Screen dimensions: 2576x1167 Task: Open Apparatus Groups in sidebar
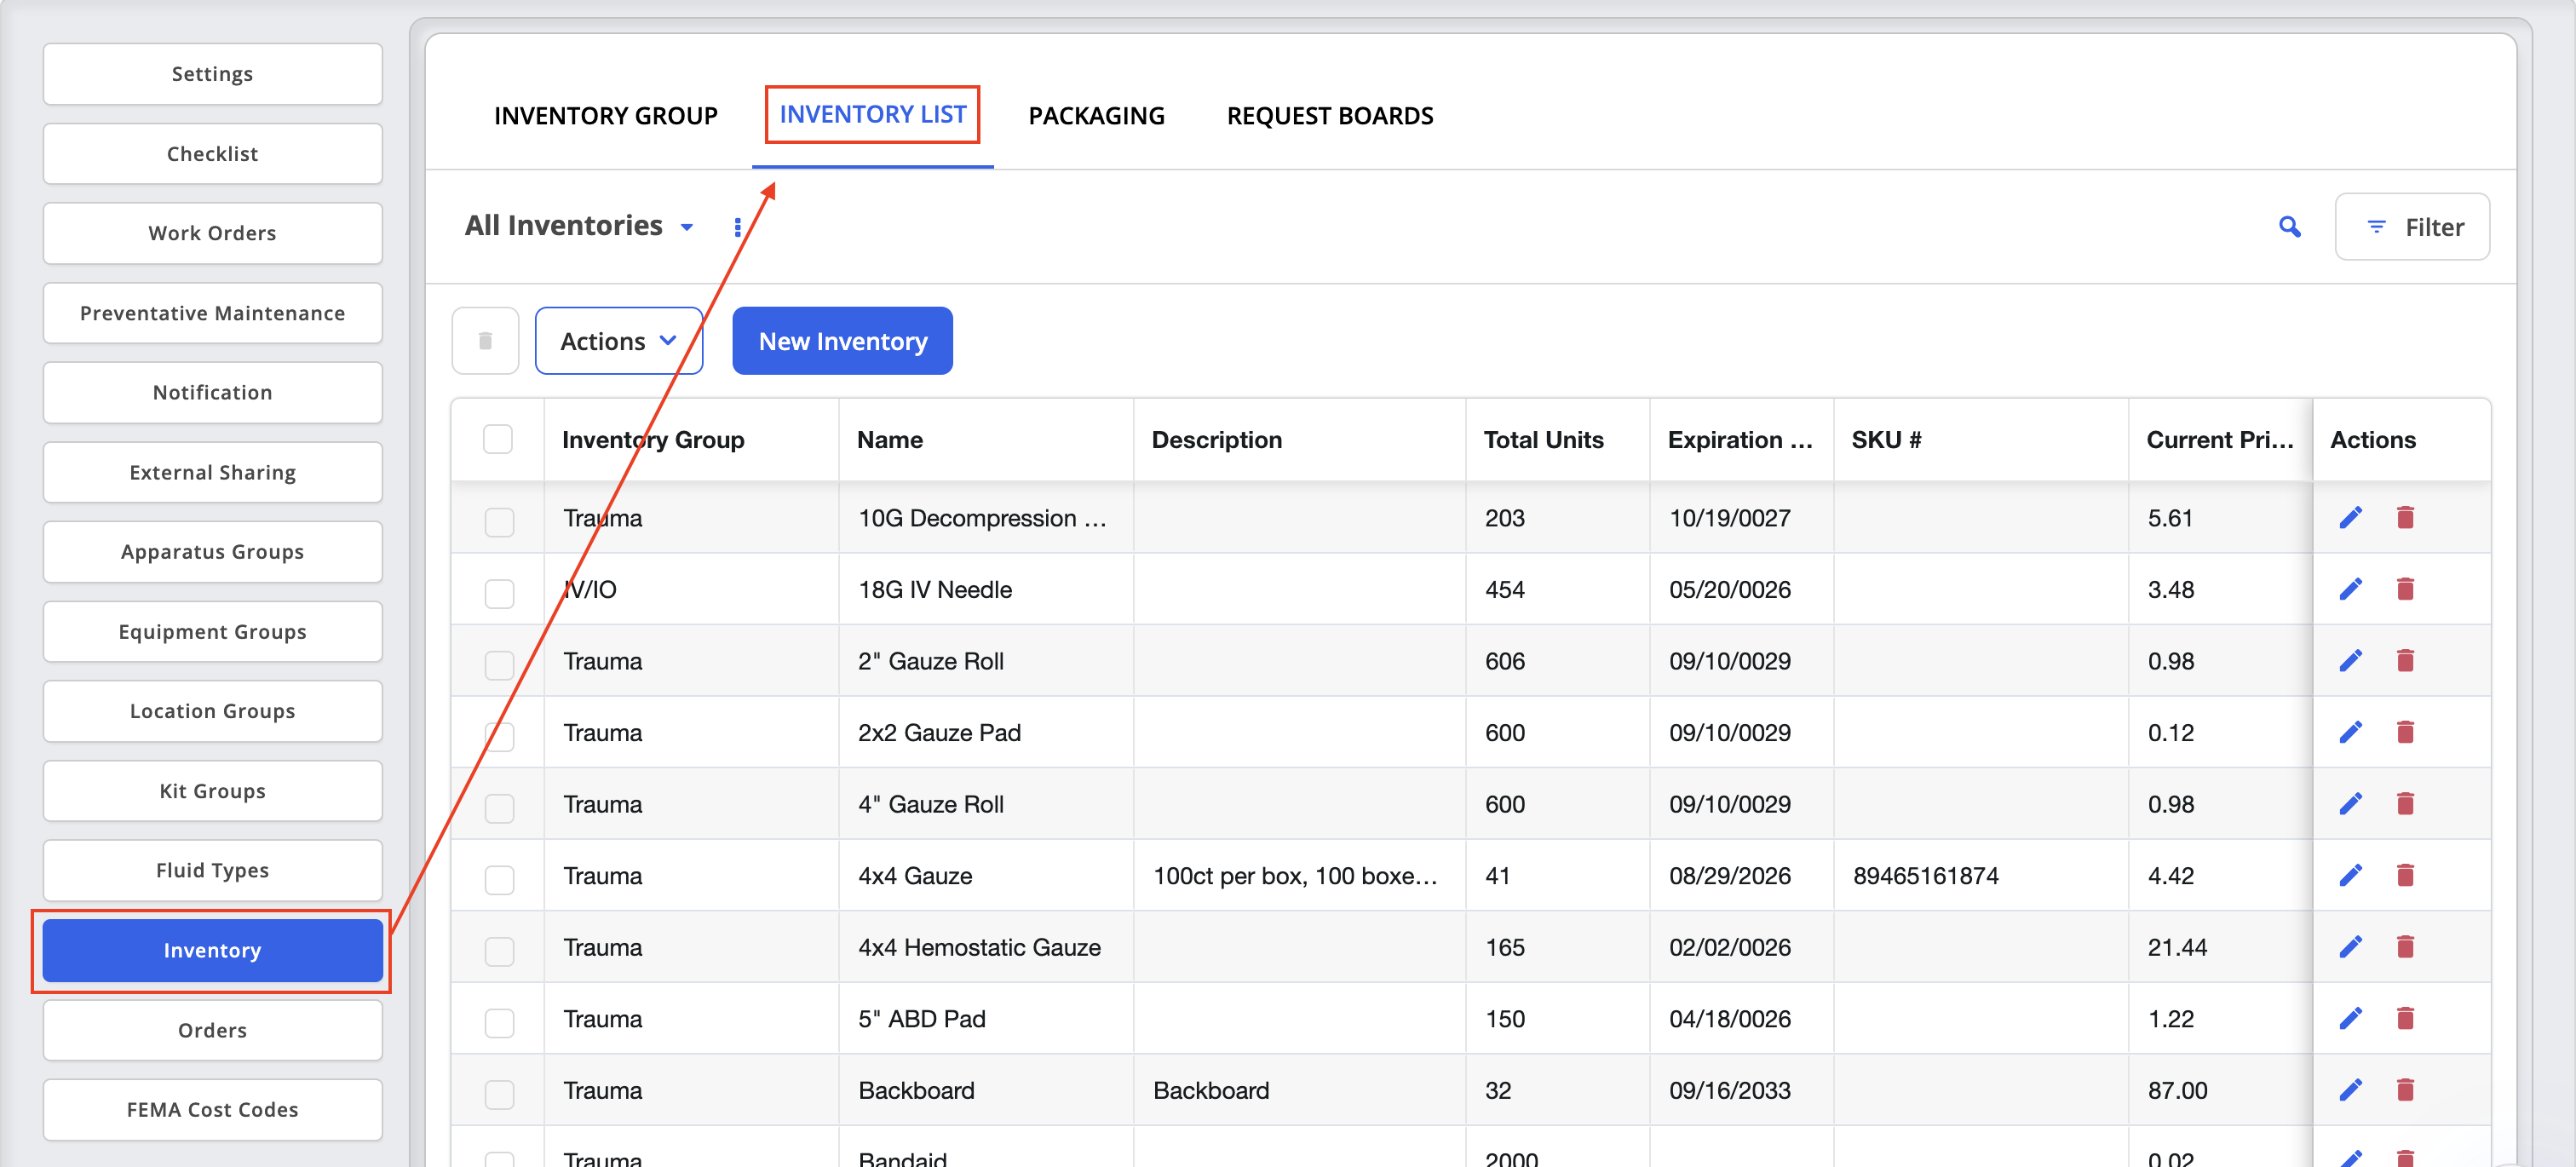click(x=212, y=551)
